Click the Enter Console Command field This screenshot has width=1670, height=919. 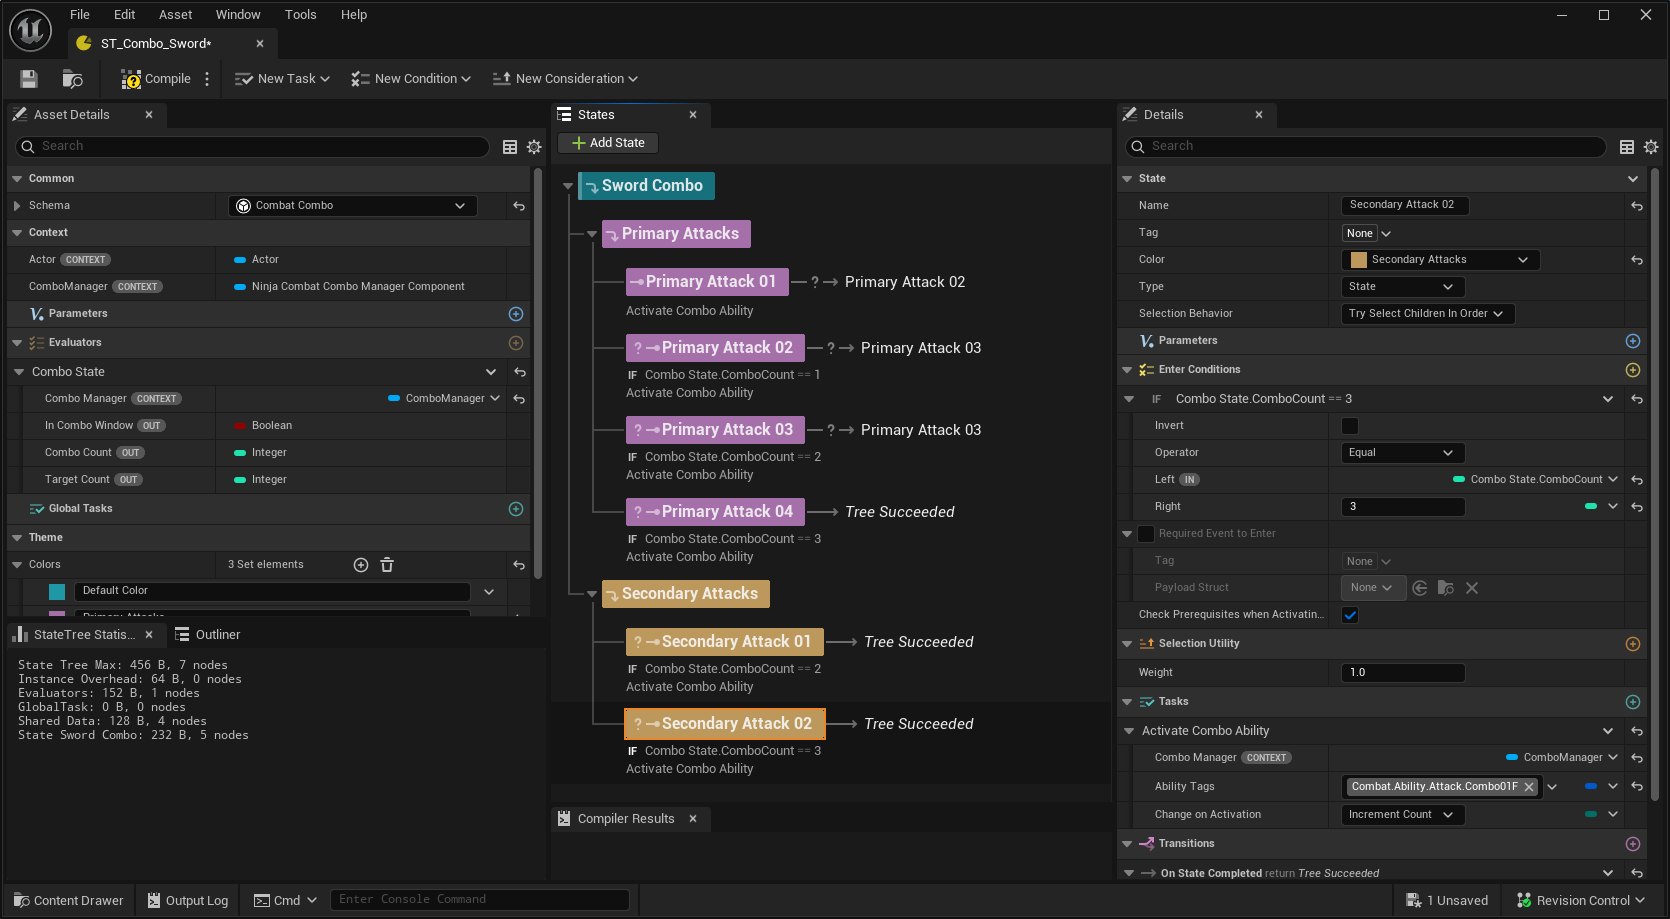tap(480, 900)
